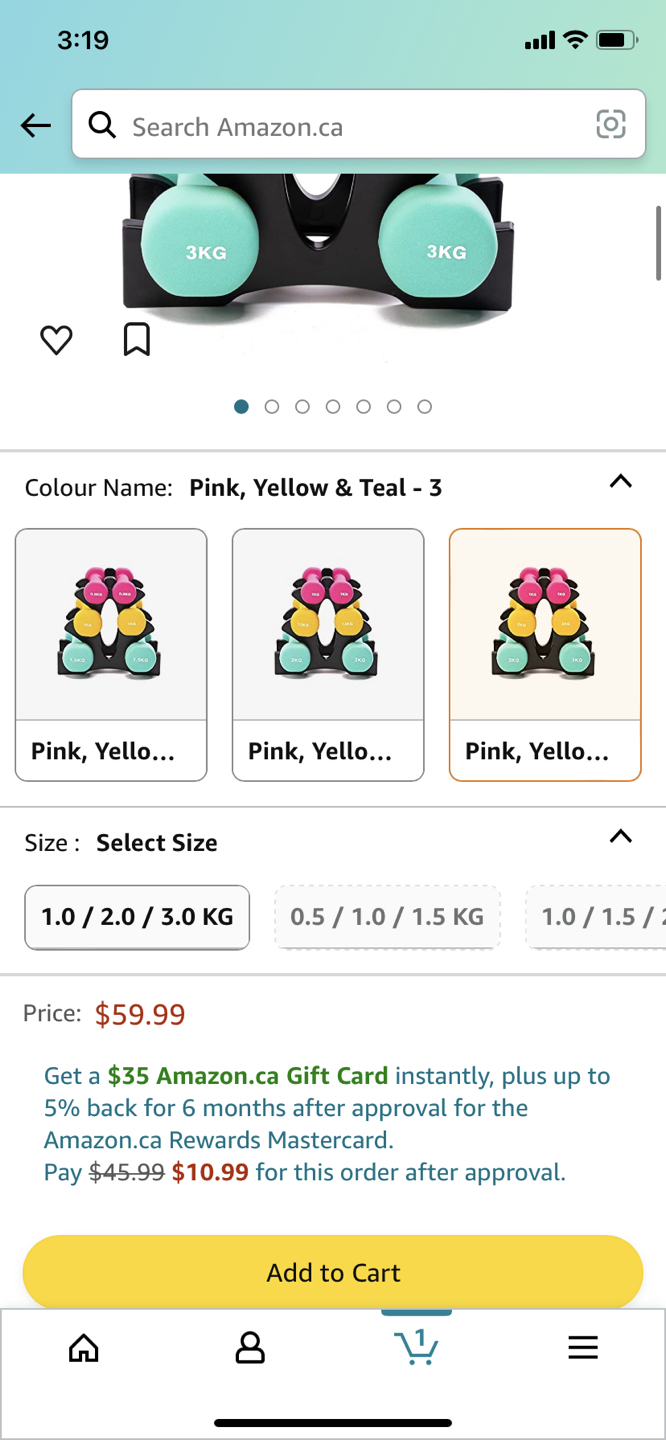This screenshot has width=666, height=1440.
Task: Open the shopping cart icon
Action: pos(417,1346)
